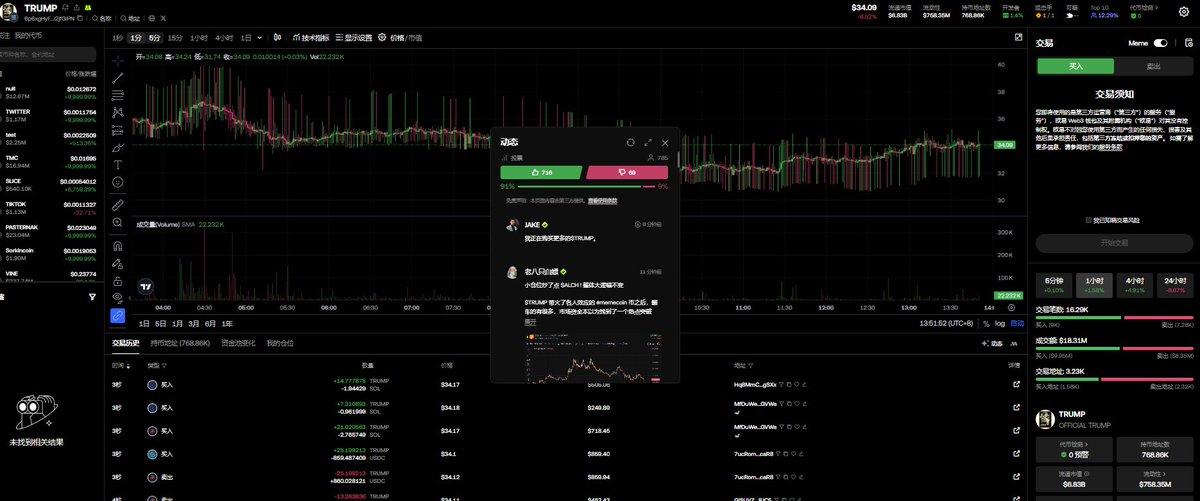Toggle the log scale option
This screenshot has width=1200, height=501.
point(1000,323)
